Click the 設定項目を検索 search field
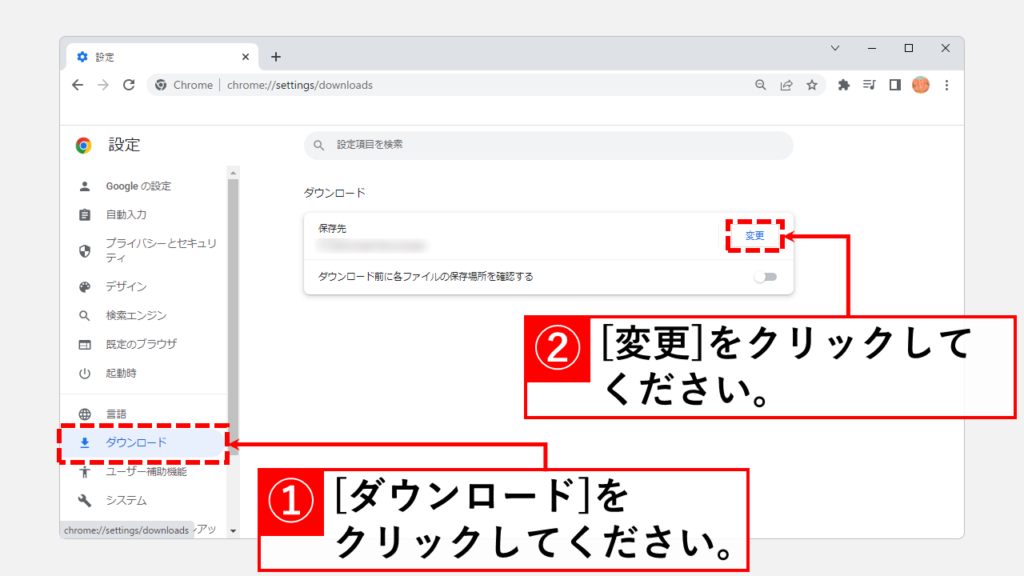 tap(549, 145)
